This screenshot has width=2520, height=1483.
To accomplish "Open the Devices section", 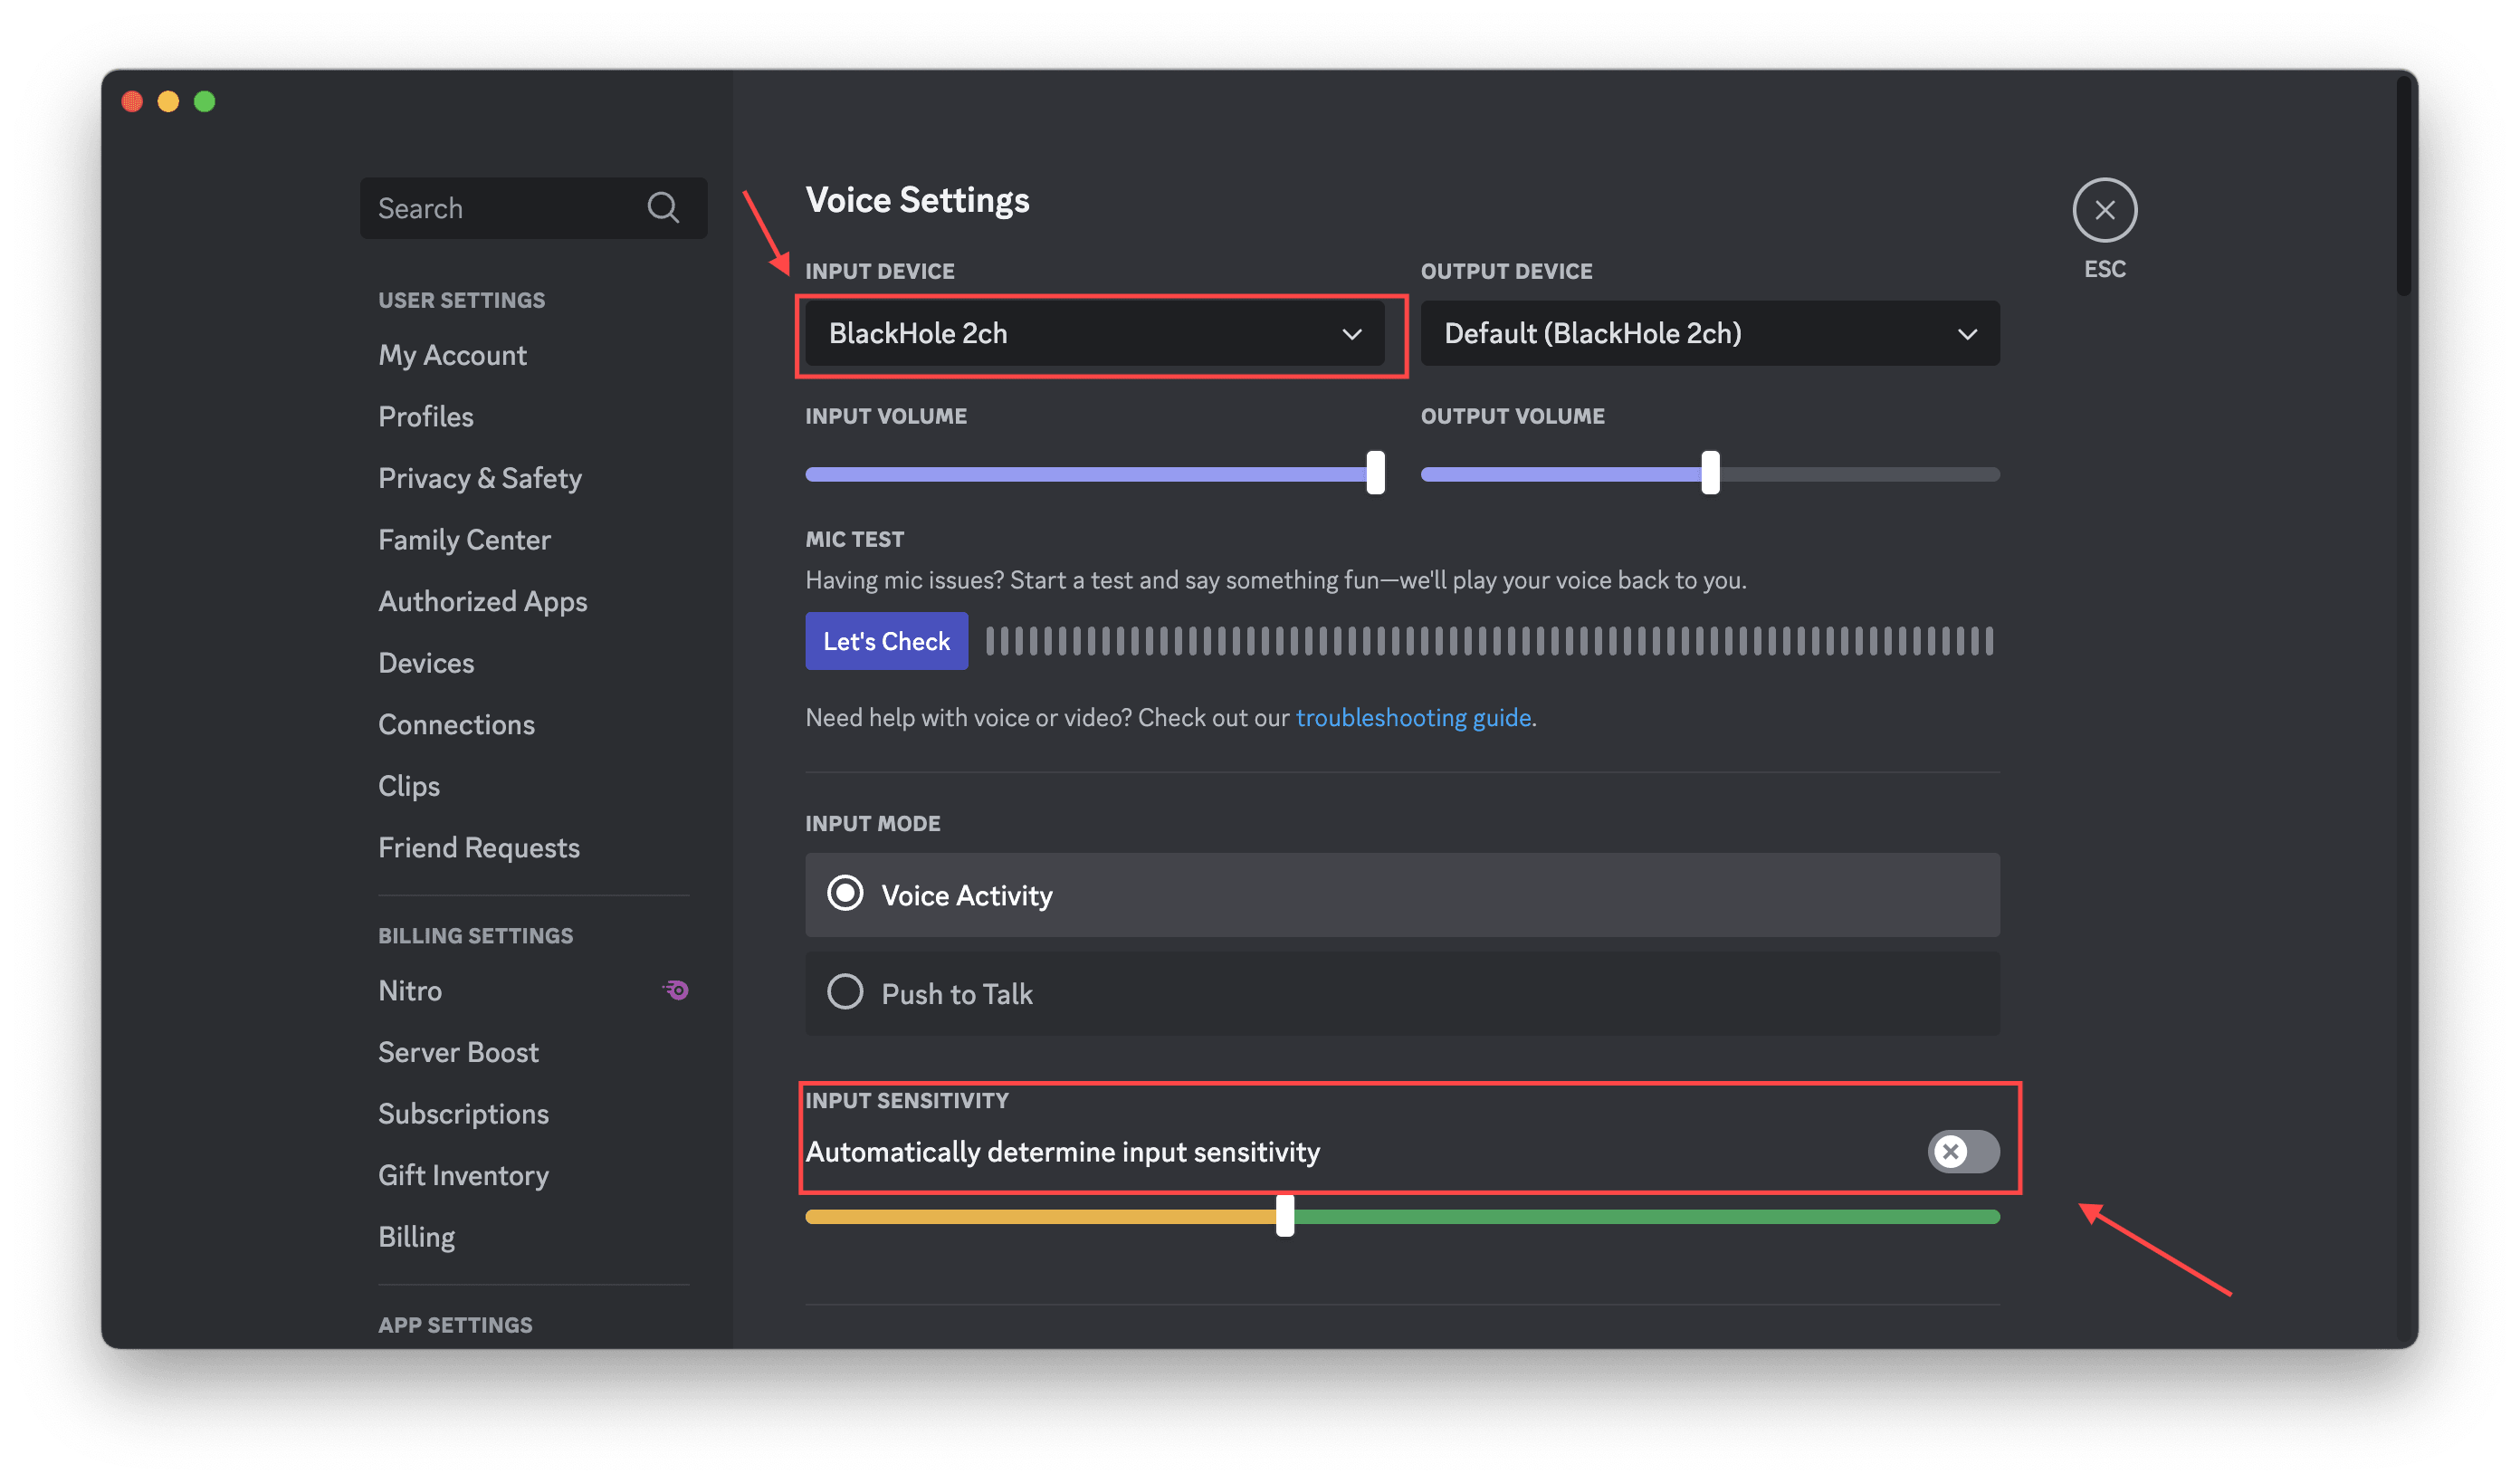I will [426, 662].
